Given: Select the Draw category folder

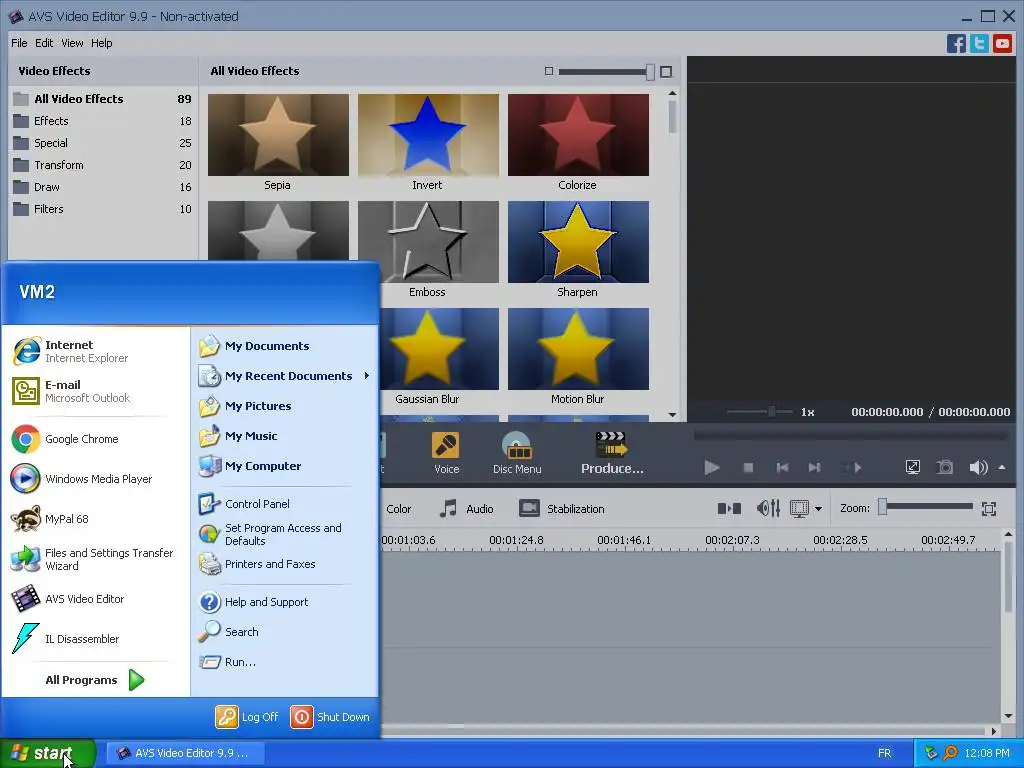Looking at the screenshot, I should tap(103, 187).
